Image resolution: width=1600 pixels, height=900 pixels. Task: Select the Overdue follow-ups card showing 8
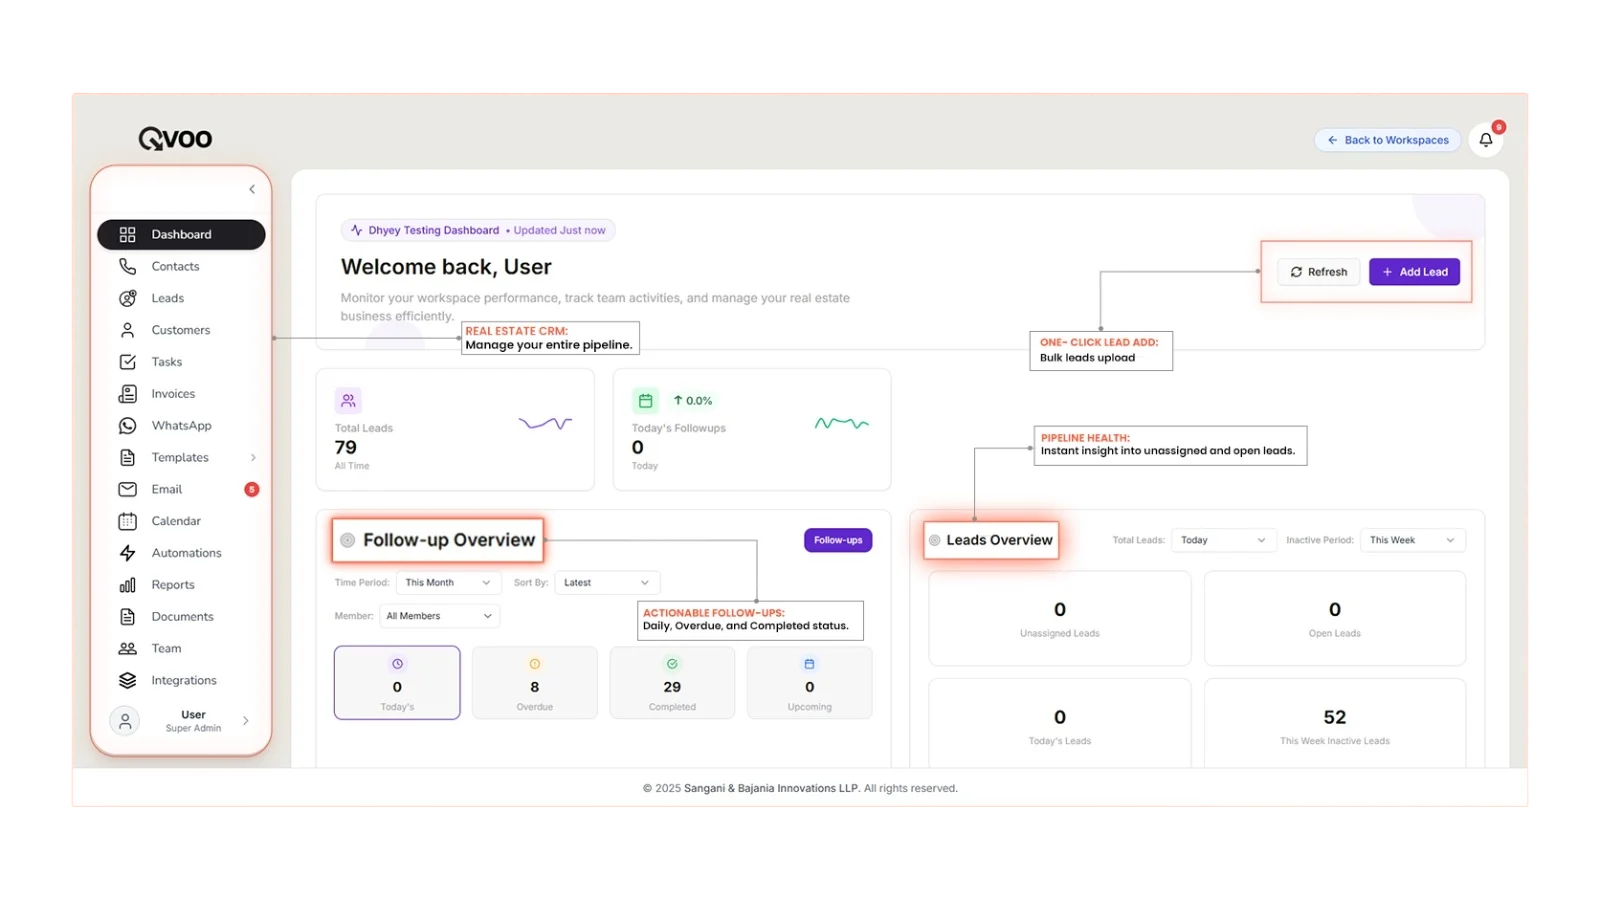535,683
